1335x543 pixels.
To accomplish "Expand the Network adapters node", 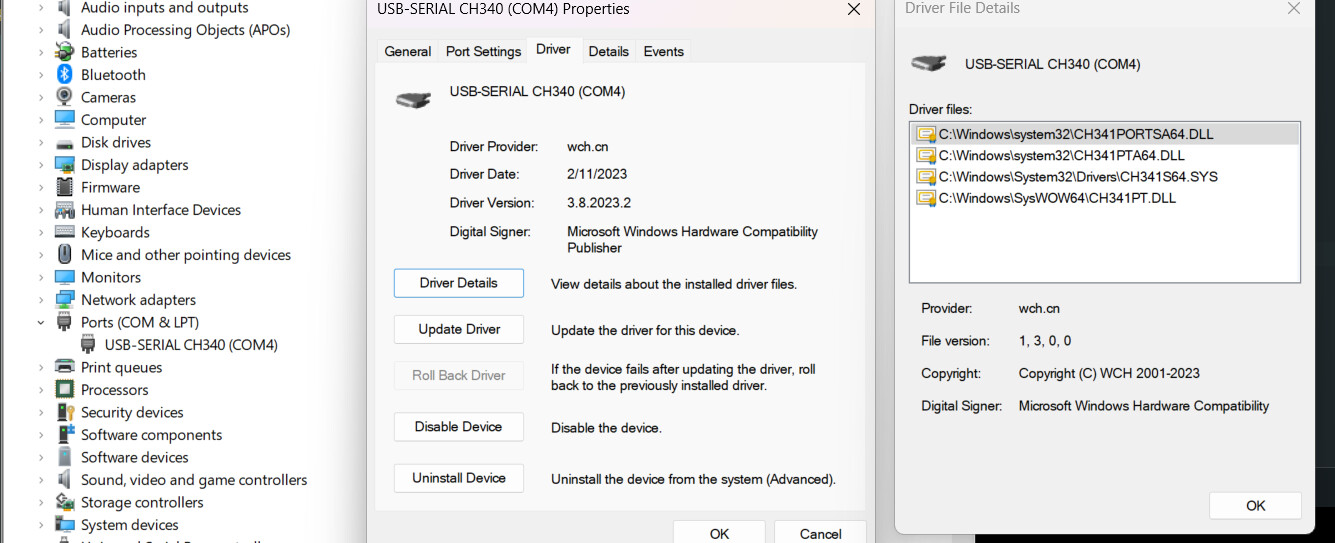I will [x=41, y=300].
